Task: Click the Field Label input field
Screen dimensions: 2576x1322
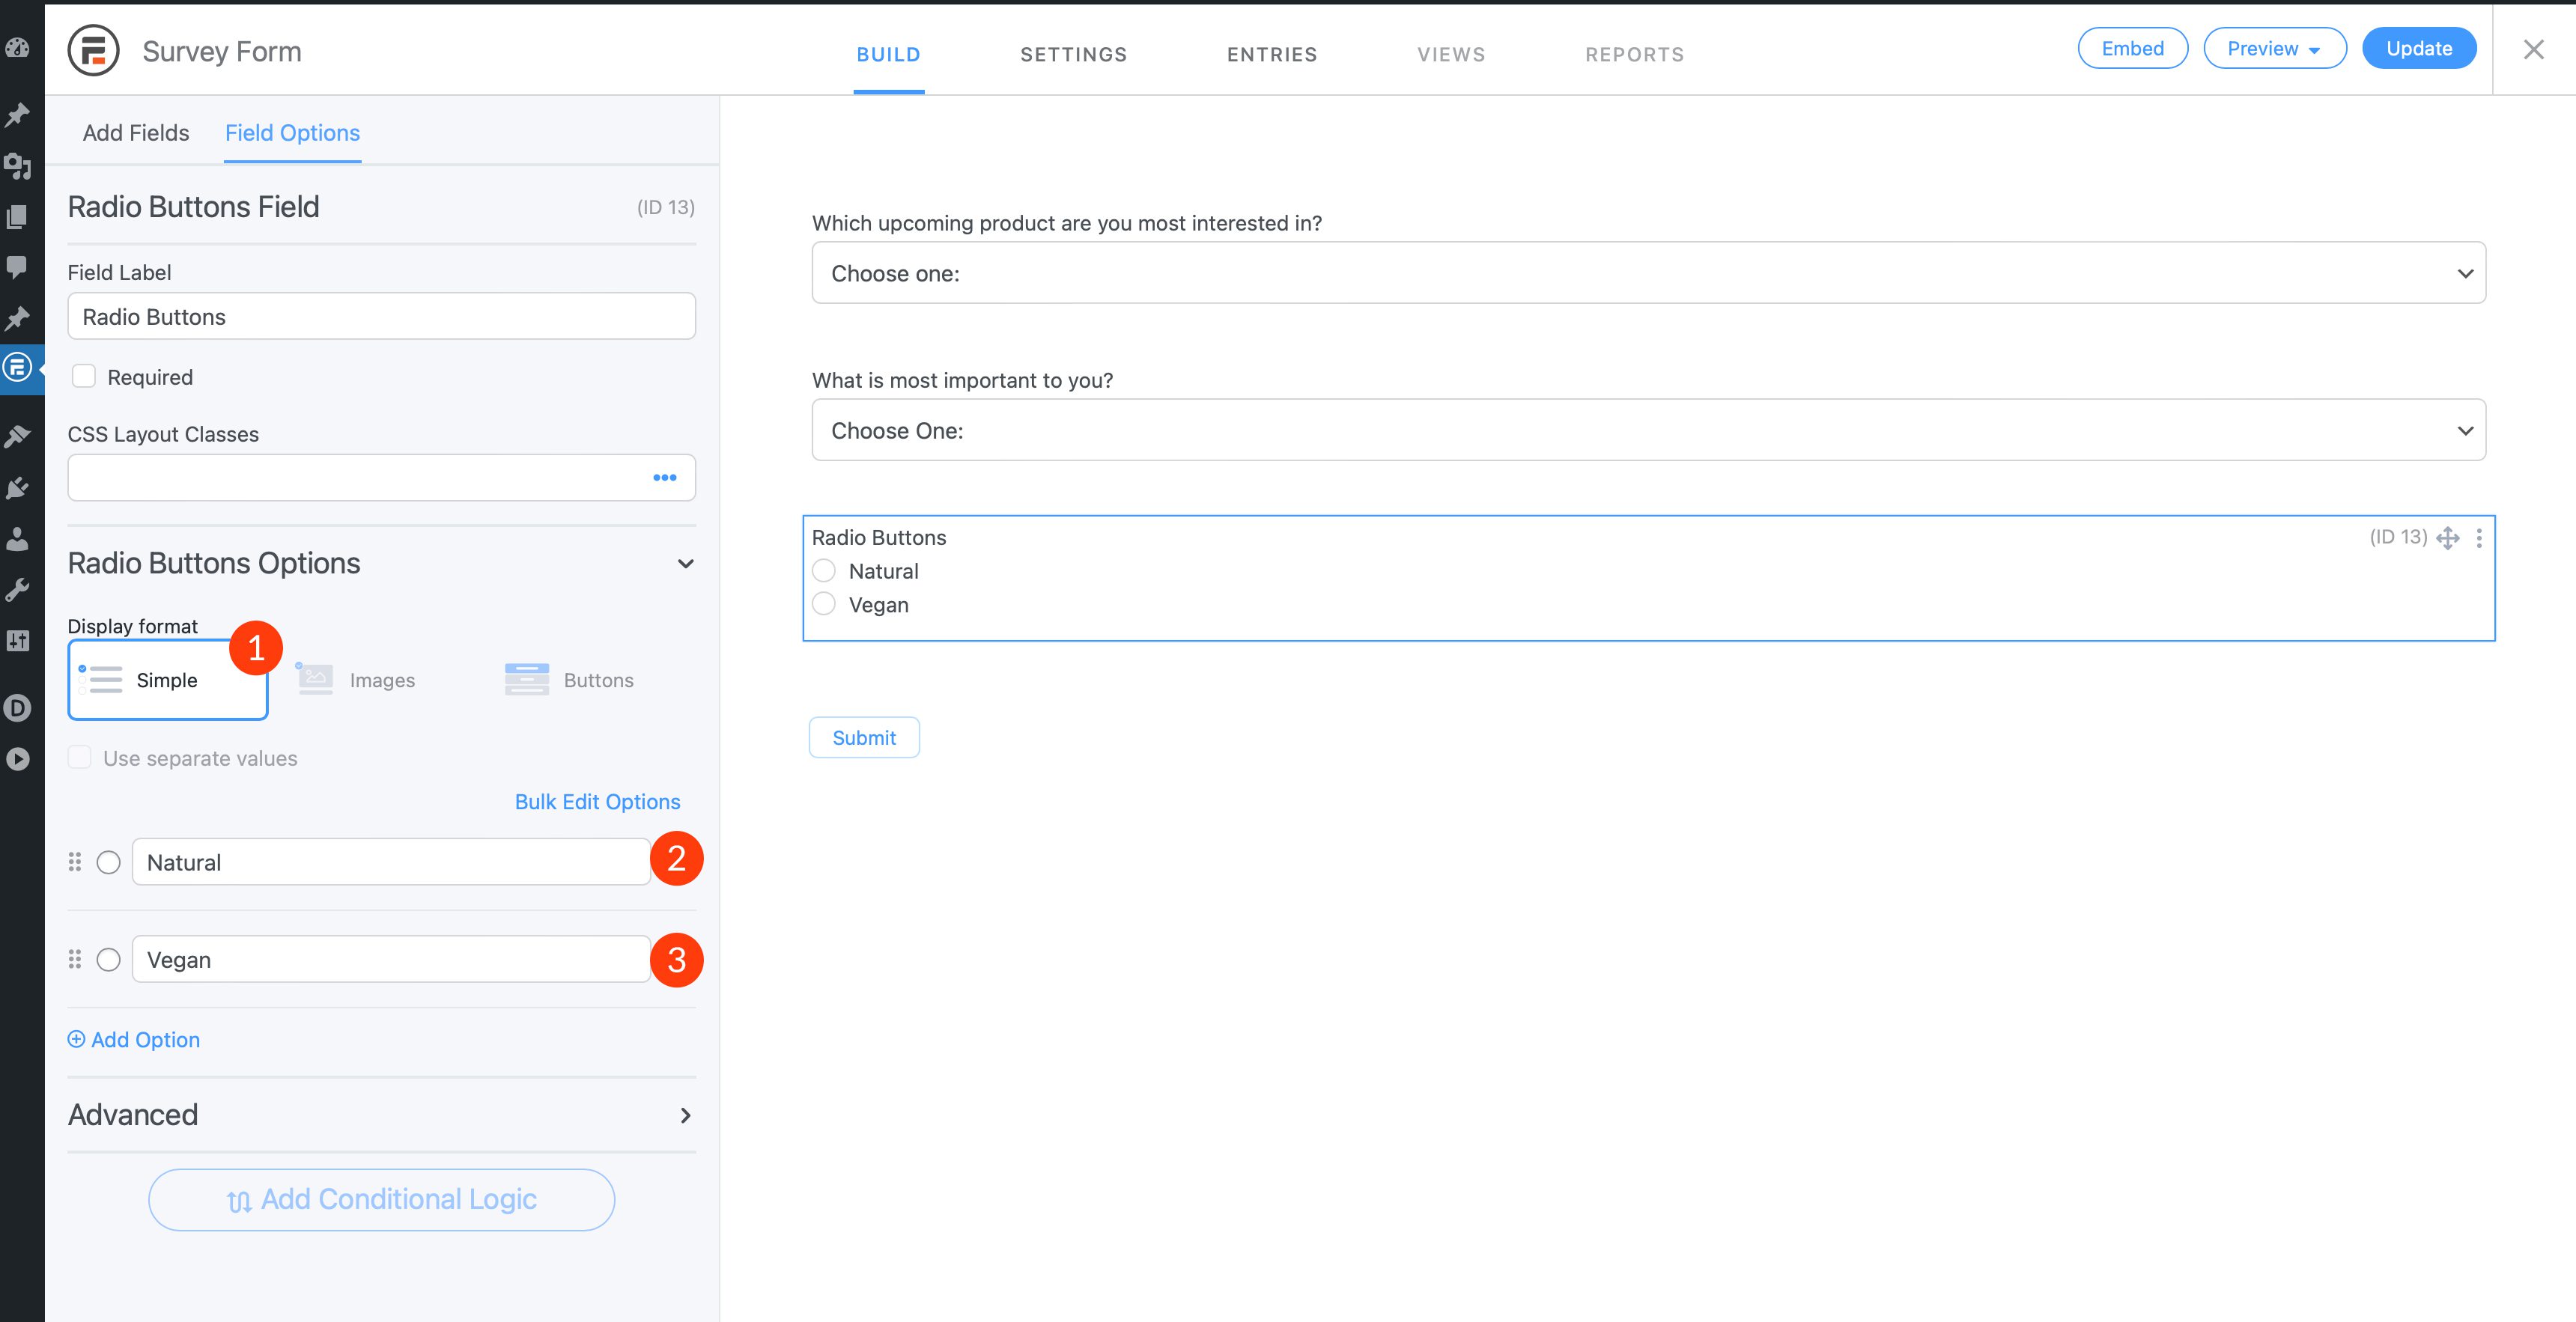Action: 381,315
